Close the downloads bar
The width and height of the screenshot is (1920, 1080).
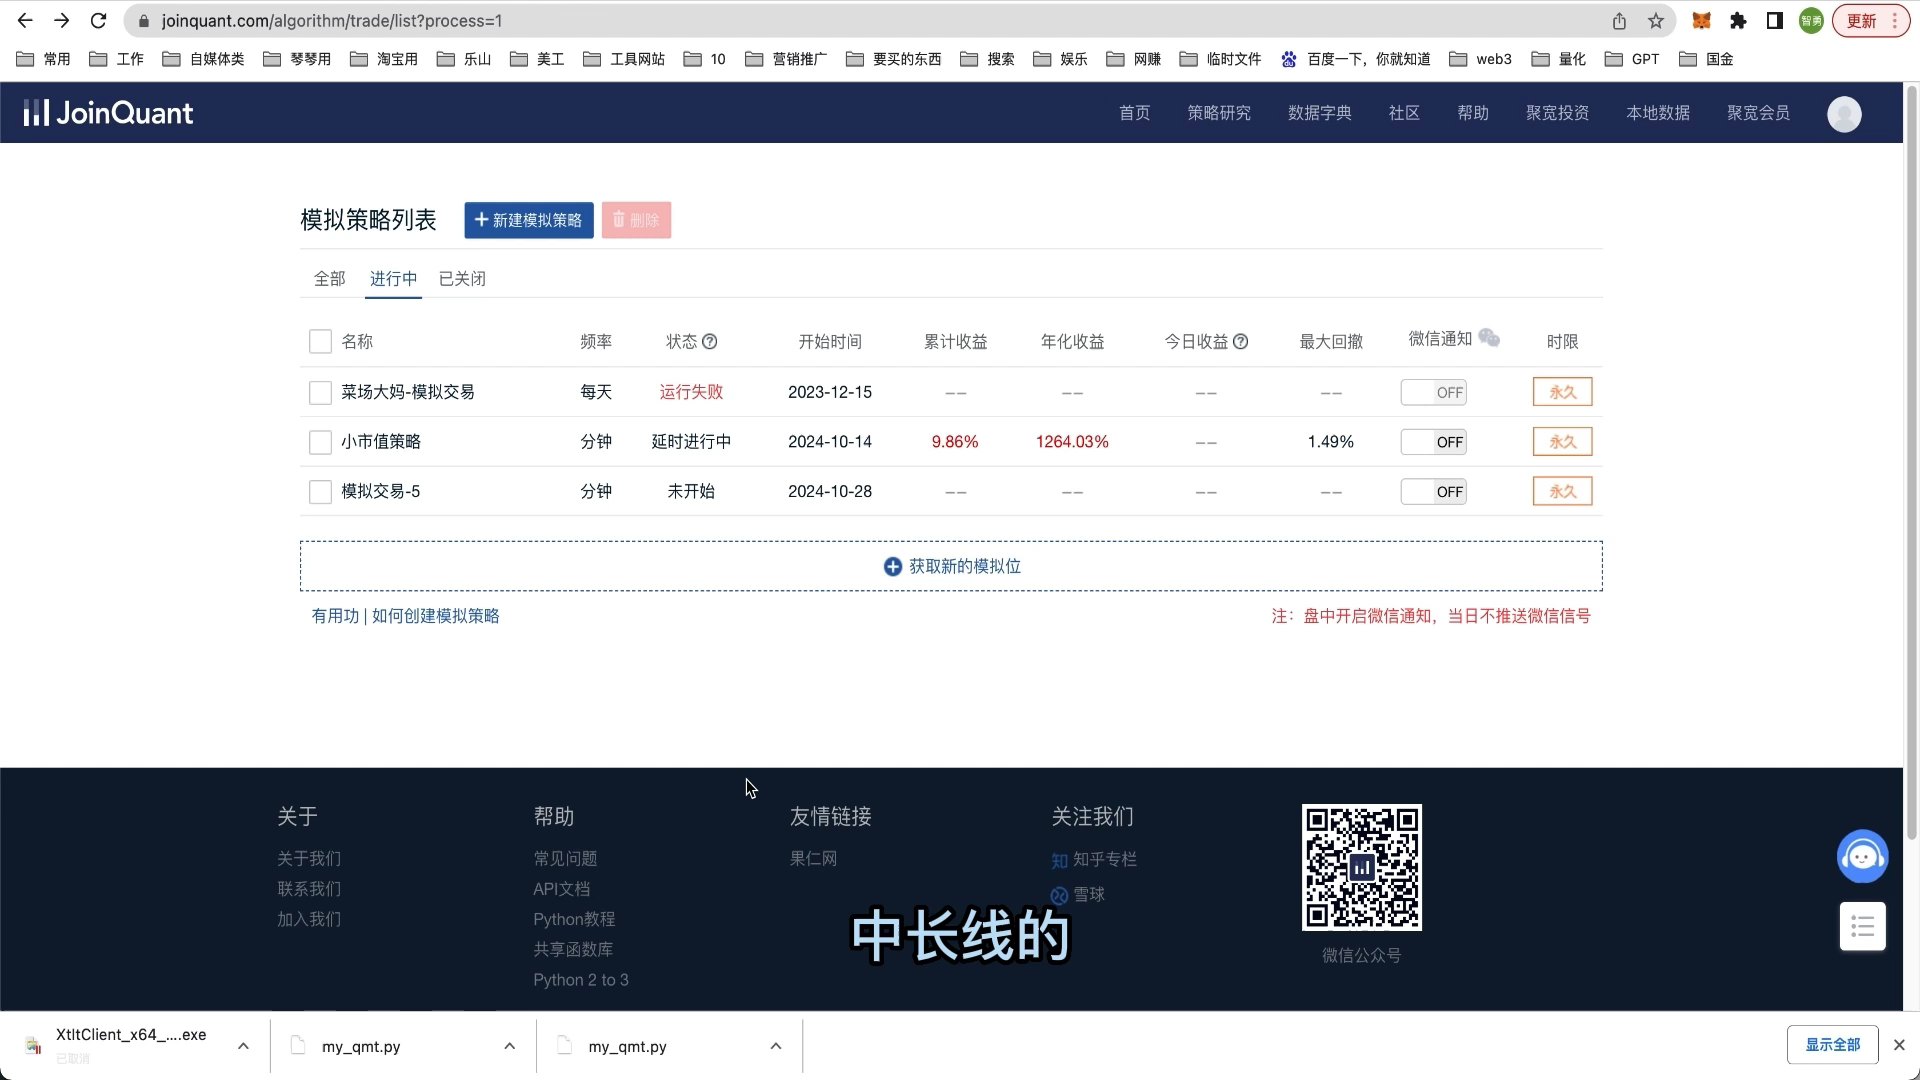tap(1899, 1045)
